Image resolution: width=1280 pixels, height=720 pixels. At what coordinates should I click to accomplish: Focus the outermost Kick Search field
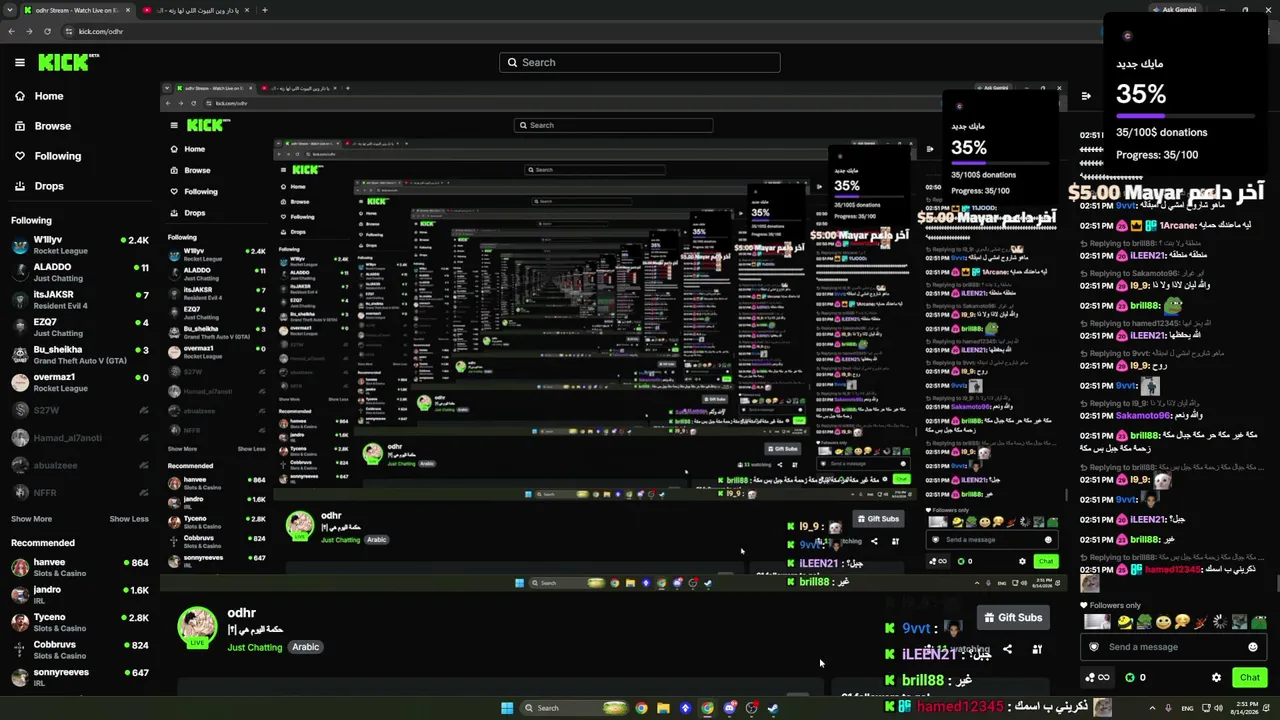(x=640, y=62)
